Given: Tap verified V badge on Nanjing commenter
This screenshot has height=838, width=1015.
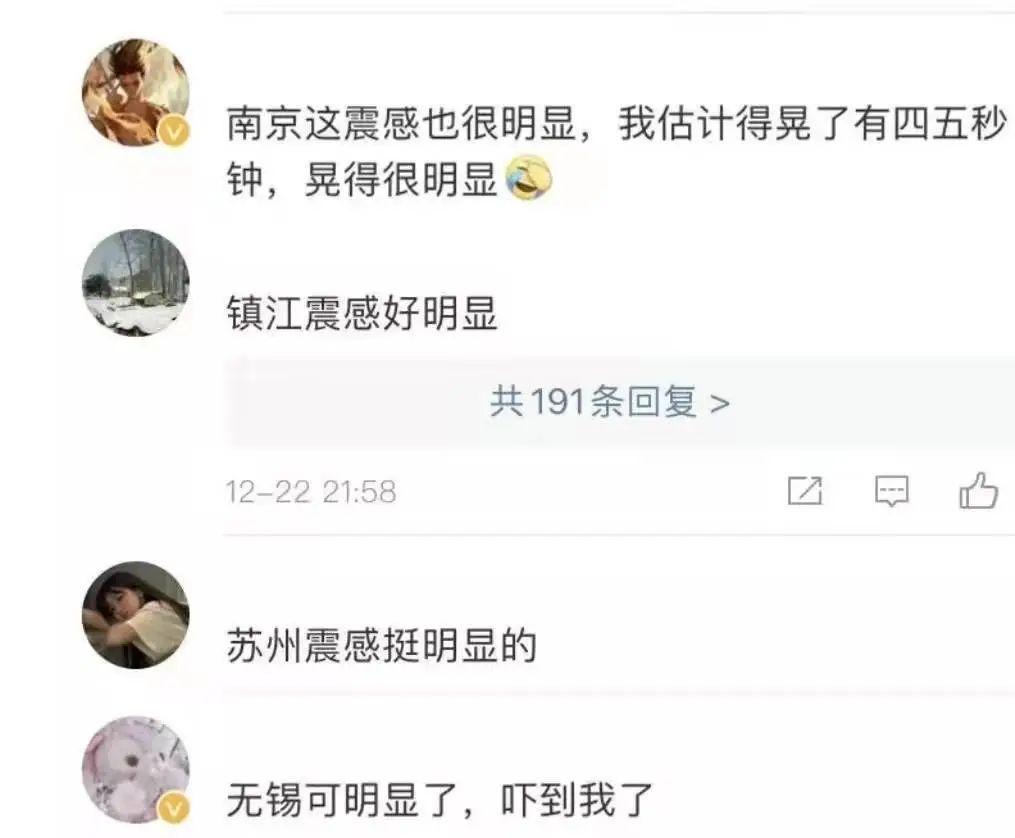Looking at the screenshot, I should pyautogui.click(x=174, y=133).
